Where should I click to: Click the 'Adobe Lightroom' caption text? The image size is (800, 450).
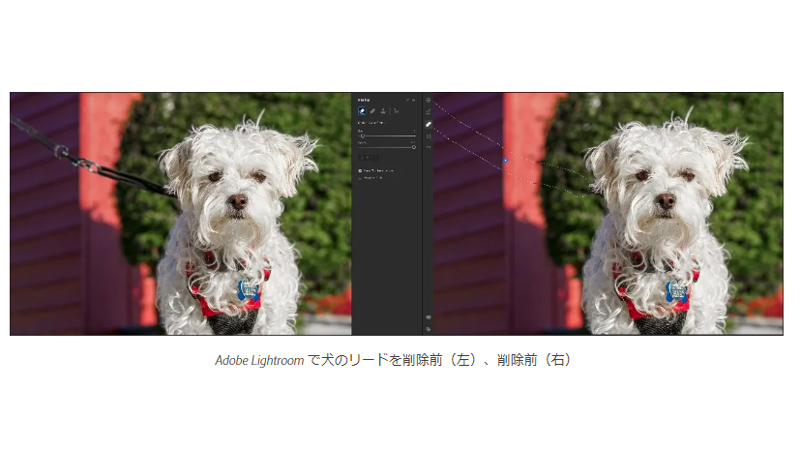(x=259, y=360)
